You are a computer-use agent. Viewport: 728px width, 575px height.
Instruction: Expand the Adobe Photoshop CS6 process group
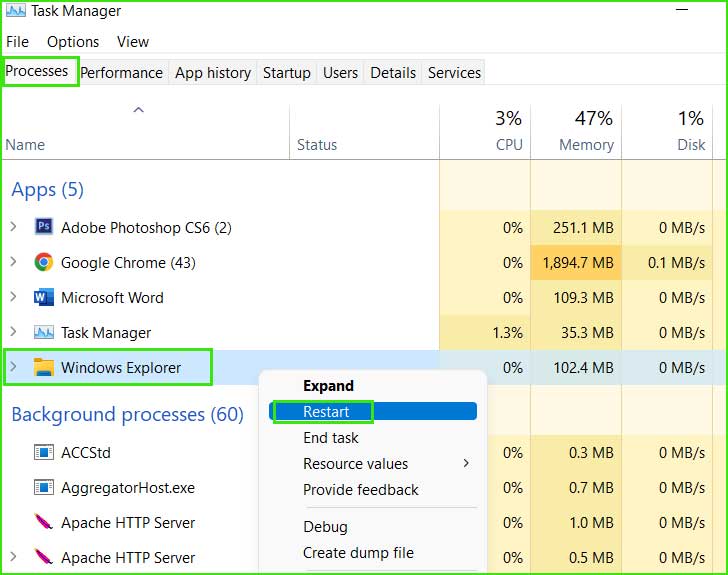13,227
